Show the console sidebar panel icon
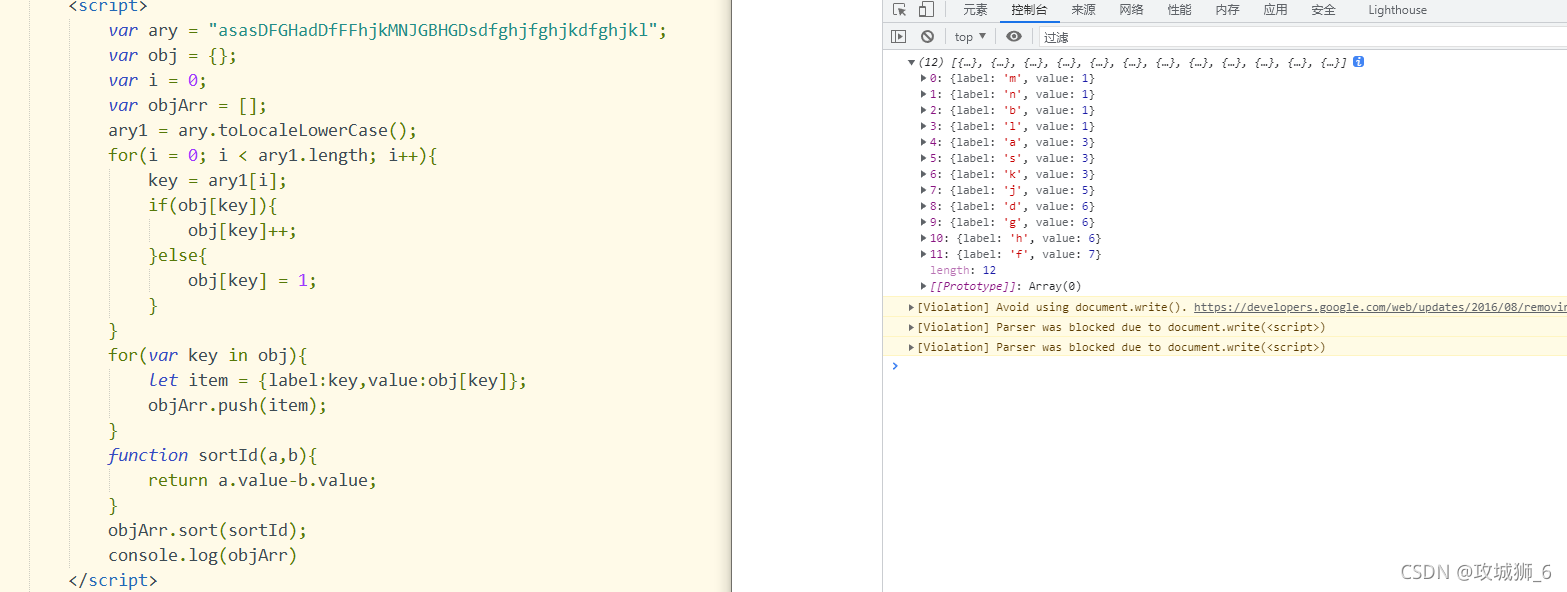 tap(899, 36)
